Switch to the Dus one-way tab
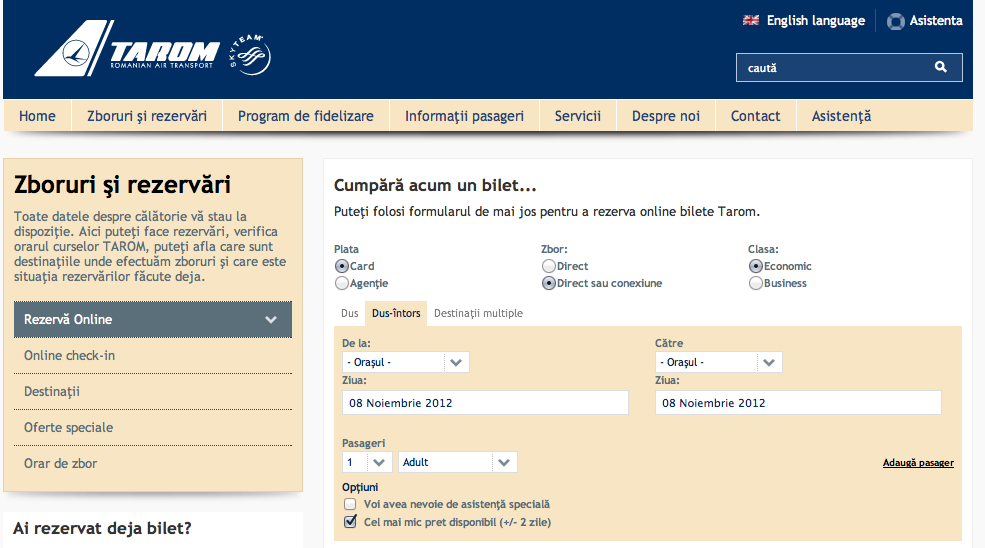 click(x=349, y=313)
